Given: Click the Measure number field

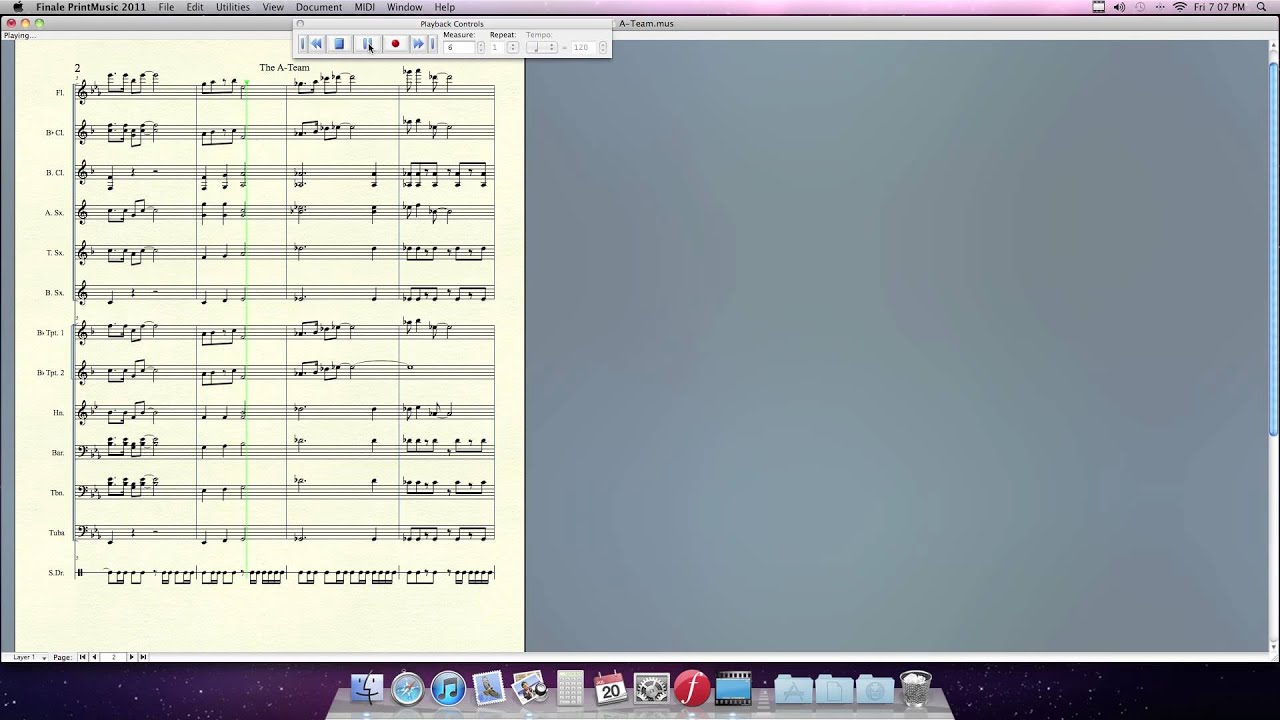Looking at the screenshot, I should tap(459, 47).
